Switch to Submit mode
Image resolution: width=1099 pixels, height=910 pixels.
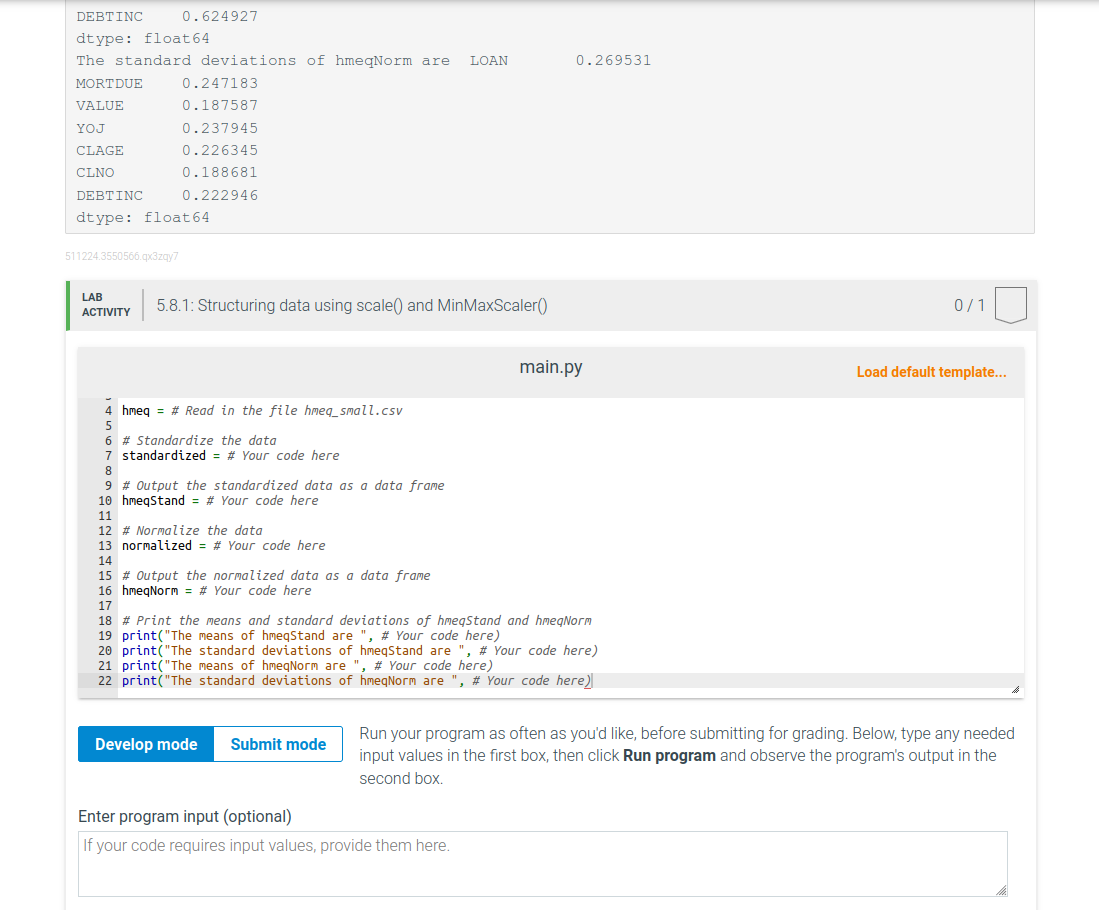click(x=277, y=744)
